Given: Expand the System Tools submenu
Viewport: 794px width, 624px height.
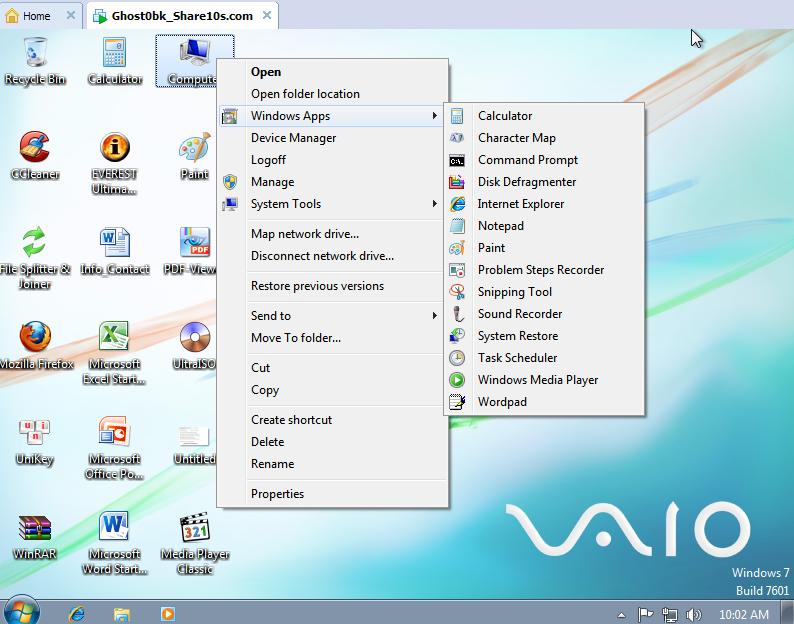Looking at the screenshot, I should click(331, 204).
